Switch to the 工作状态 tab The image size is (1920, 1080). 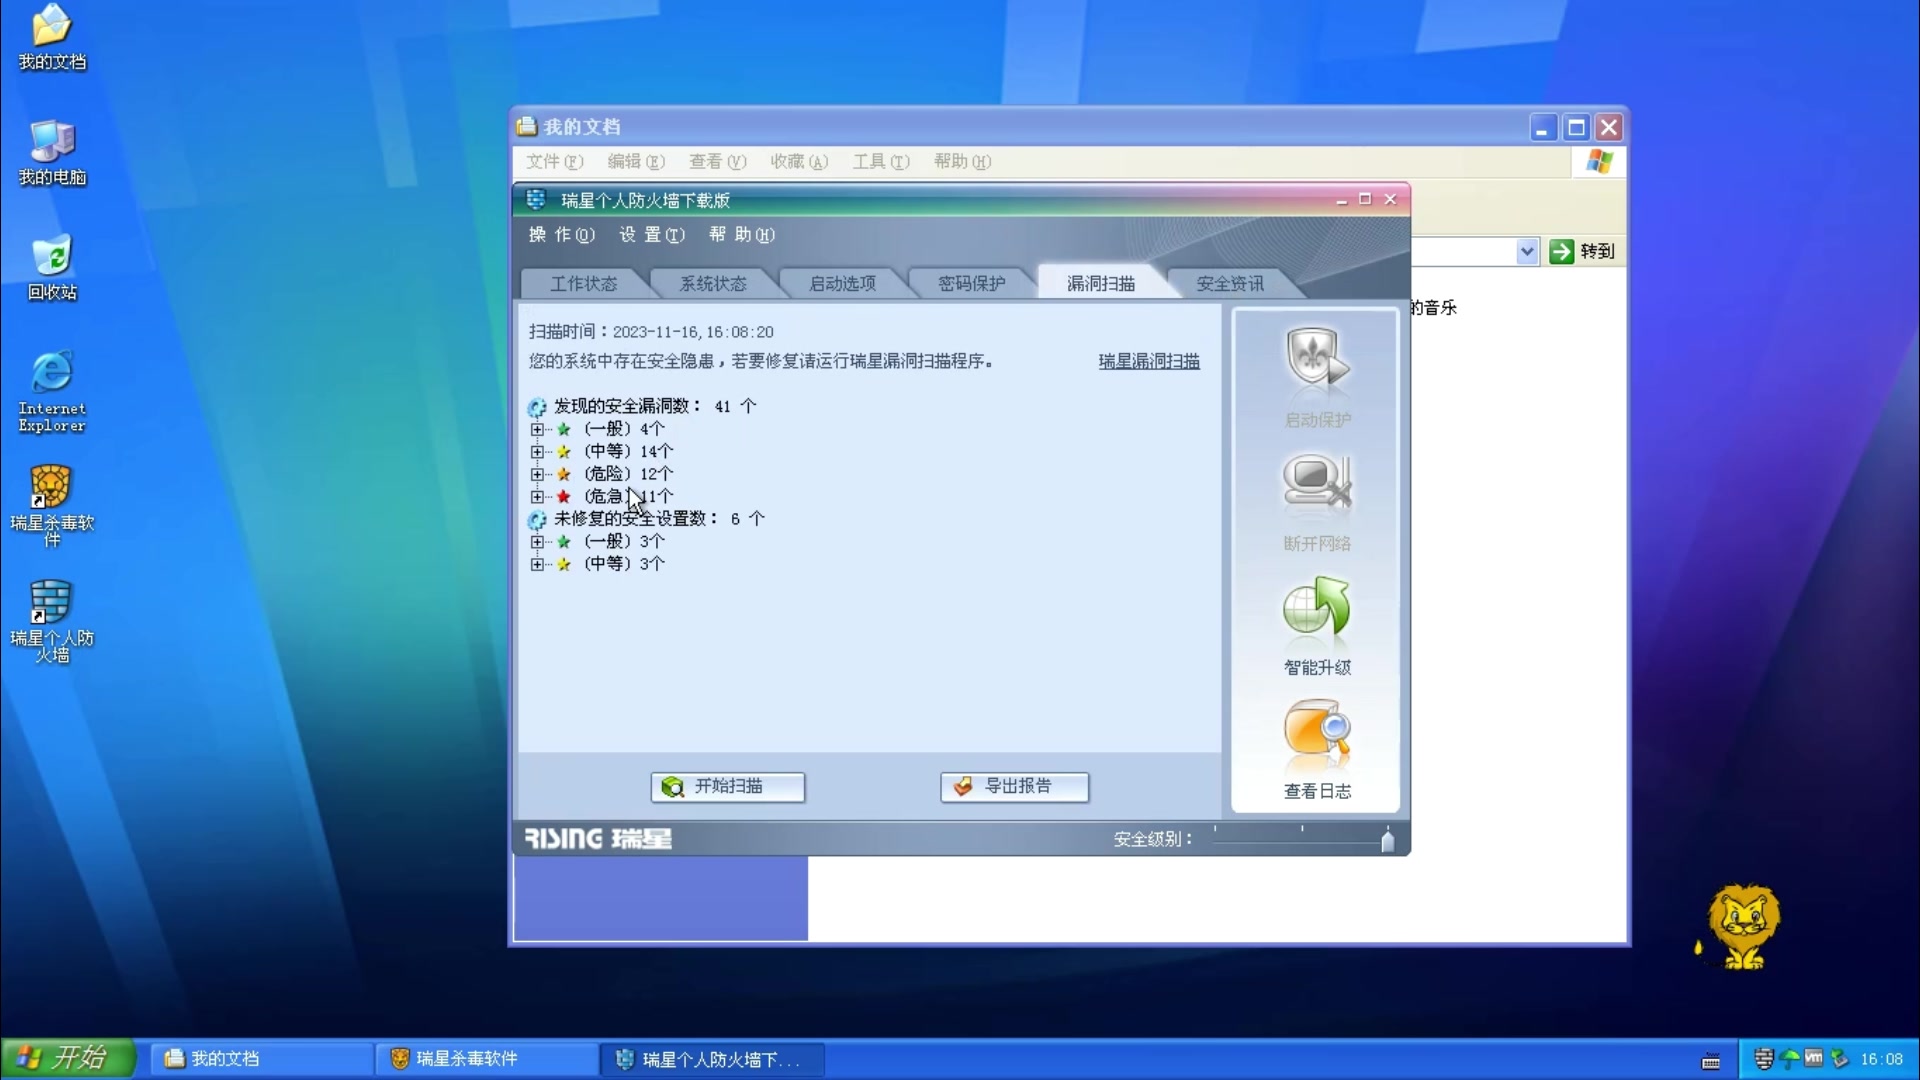point(582,282)
